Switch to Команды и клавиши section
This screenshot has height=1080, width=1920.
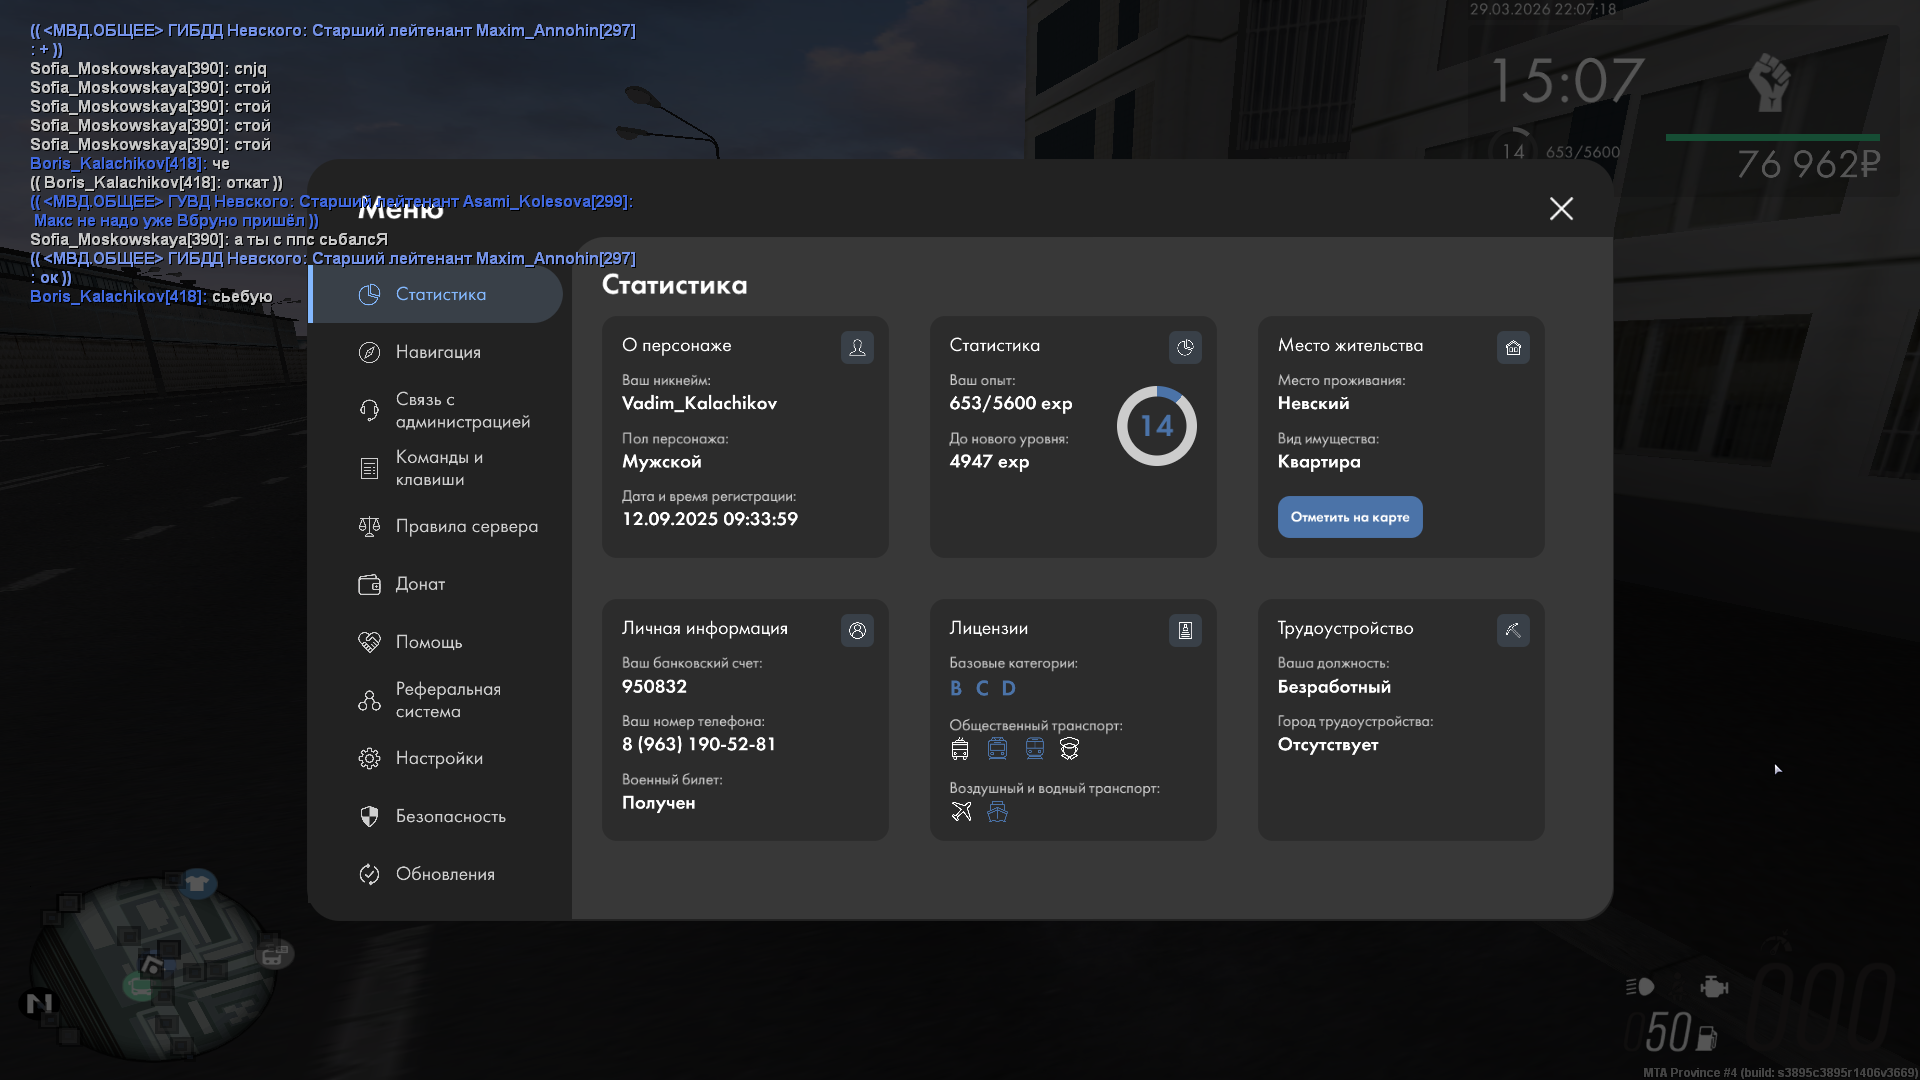click(x=438, y=468)
